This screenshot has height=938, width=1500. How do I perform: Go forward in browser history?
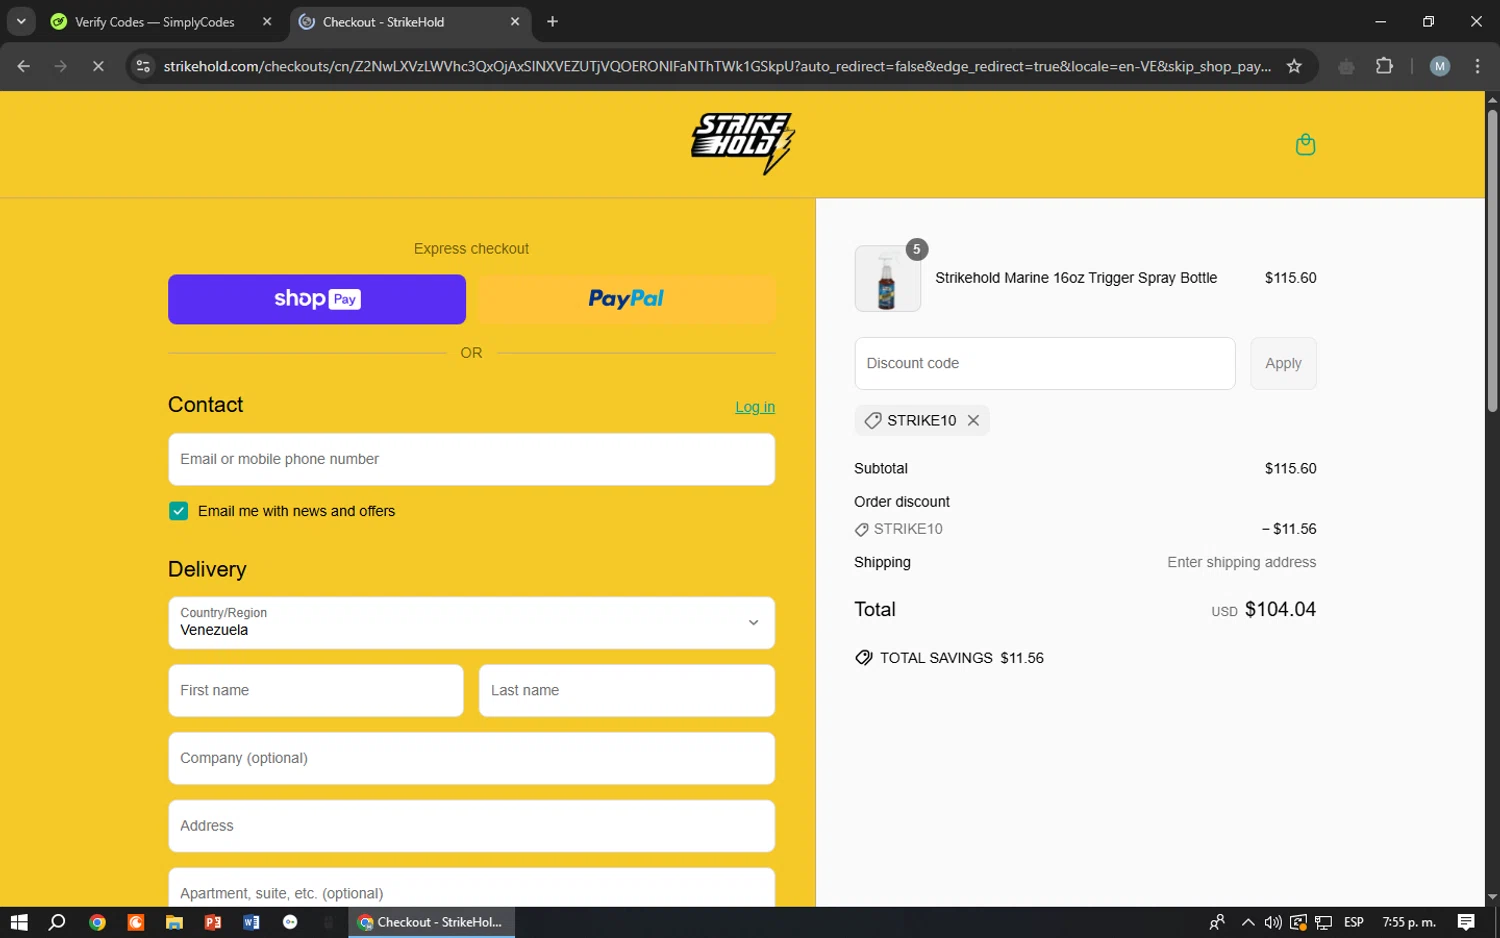tap(61, 66)
